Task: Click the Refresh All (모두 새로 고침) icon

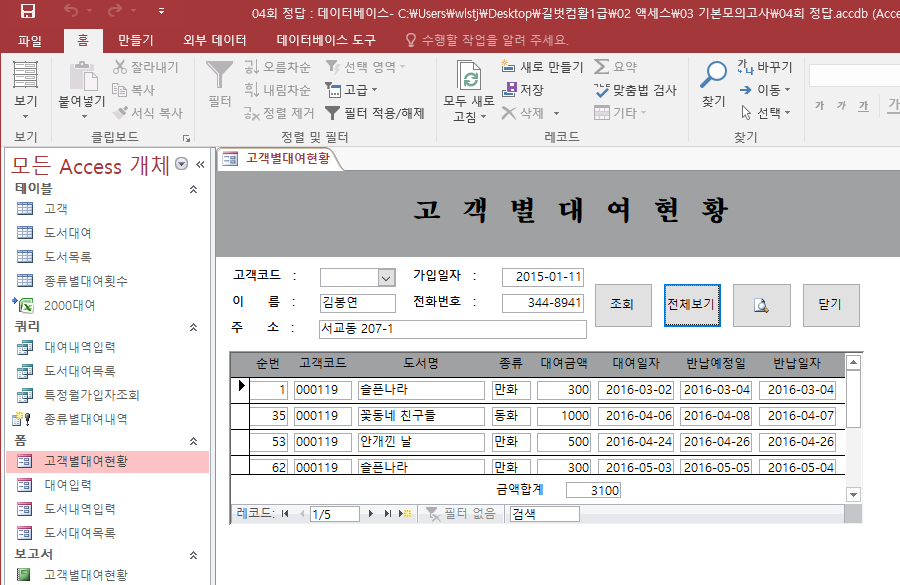Action: pyautogui.click(x=469, y=76)
